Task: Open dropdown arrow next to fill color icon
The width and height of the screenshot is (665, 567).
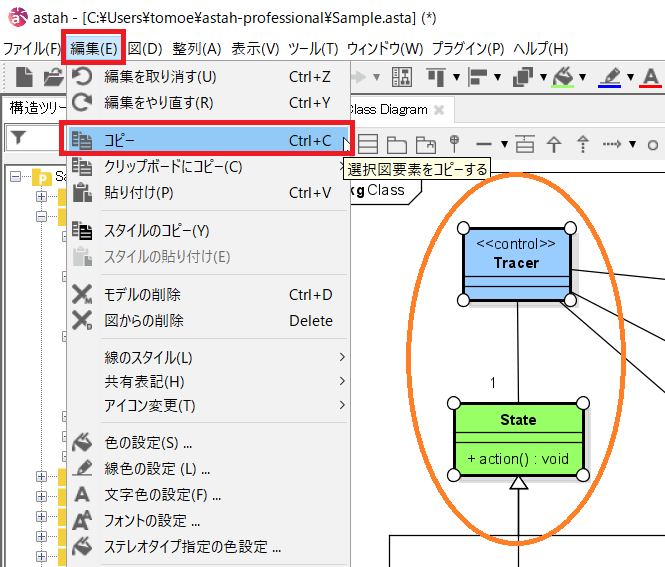Action: pos(583,78)
